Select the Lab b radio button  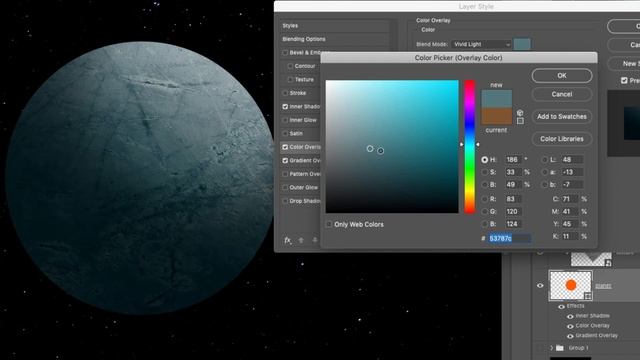(x=544, y=185)
